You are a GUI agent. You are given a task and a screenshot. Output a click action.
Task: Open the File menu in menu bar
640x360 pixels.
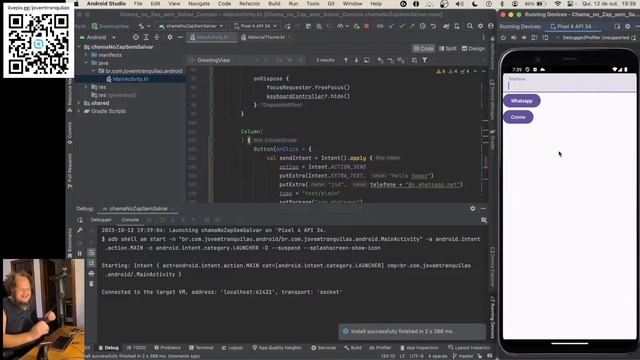138,4
